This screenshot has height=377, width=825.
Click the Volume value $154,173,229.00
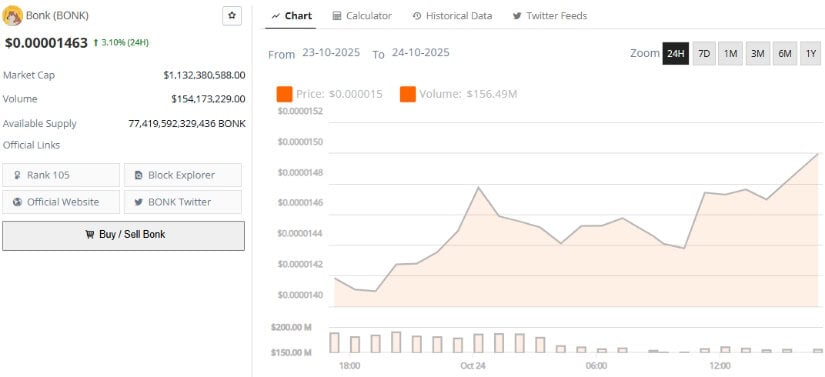pyautogui.click(x=208, y=99)
